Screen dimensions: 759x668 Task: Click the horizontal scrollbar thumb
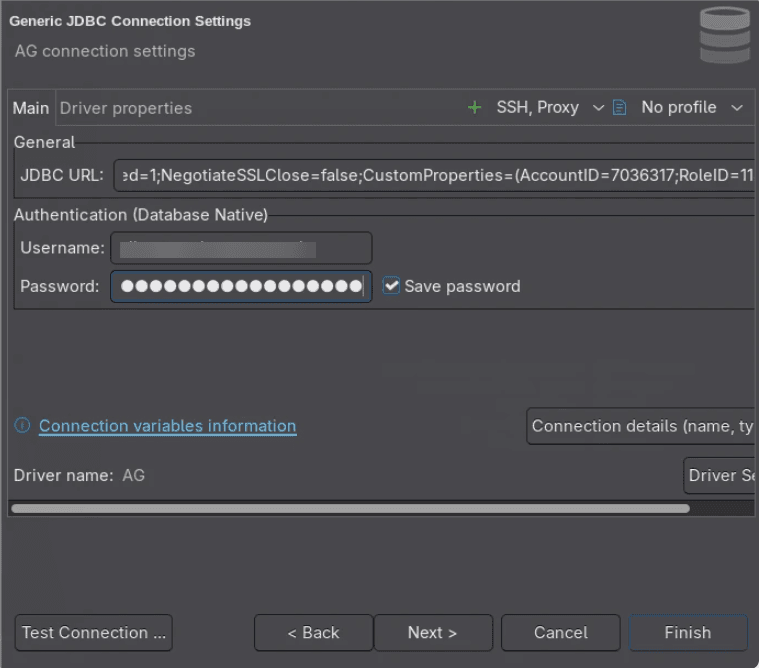click(350, 508)
